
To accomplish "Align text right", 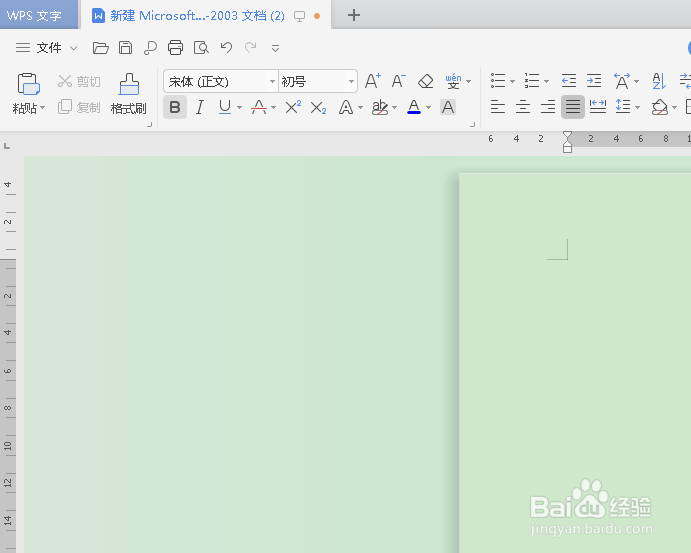I will coord(548,107).
